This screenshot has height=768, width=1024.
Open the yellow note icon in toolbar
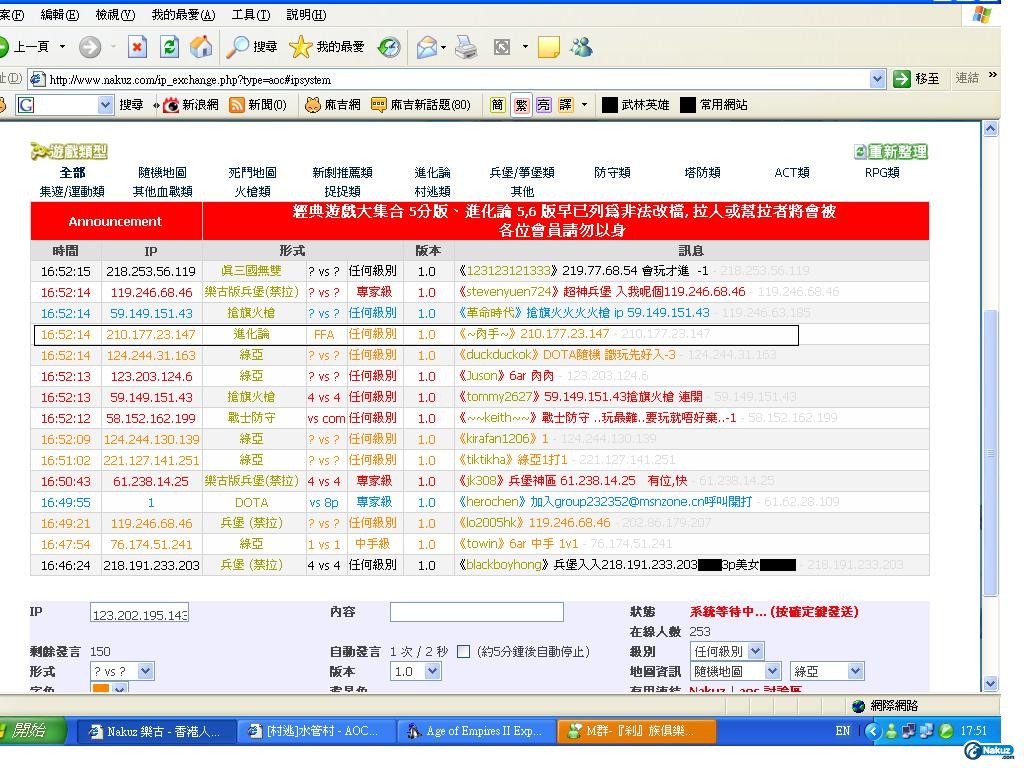click(x=549, y=47)
